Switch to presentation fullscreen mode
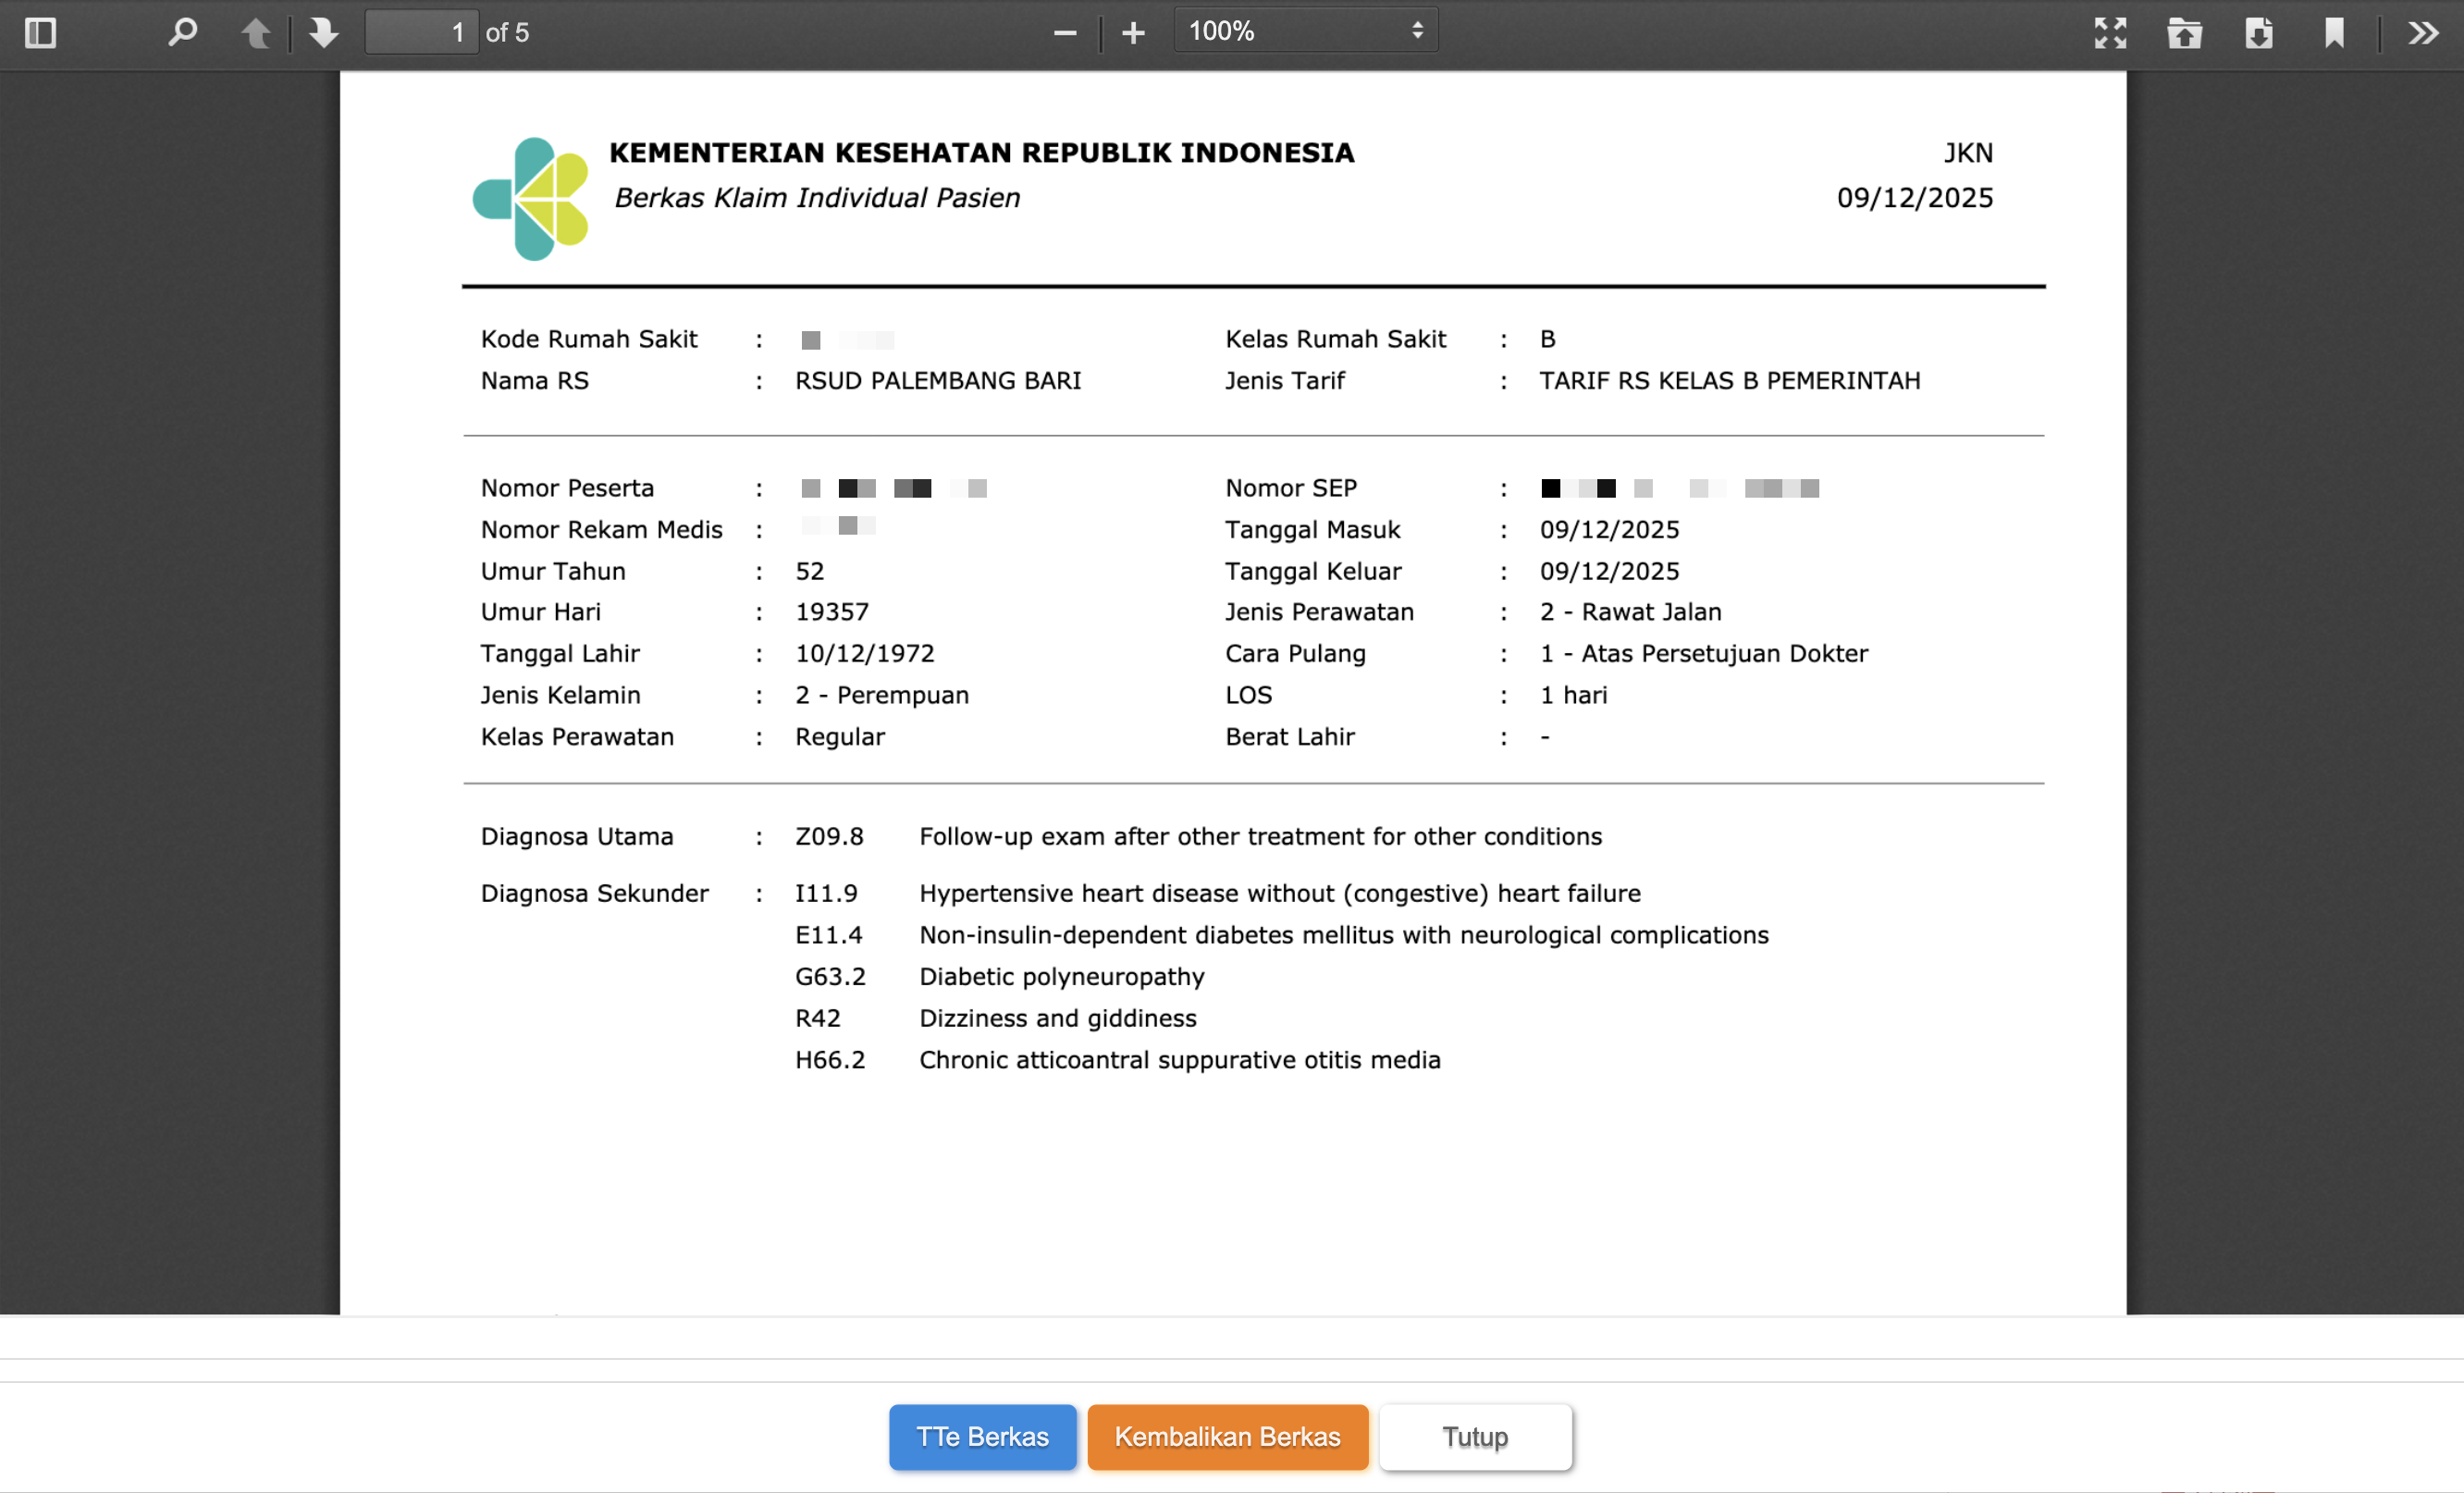Screen dimensions: 2464x1493 click(2110, 33)
